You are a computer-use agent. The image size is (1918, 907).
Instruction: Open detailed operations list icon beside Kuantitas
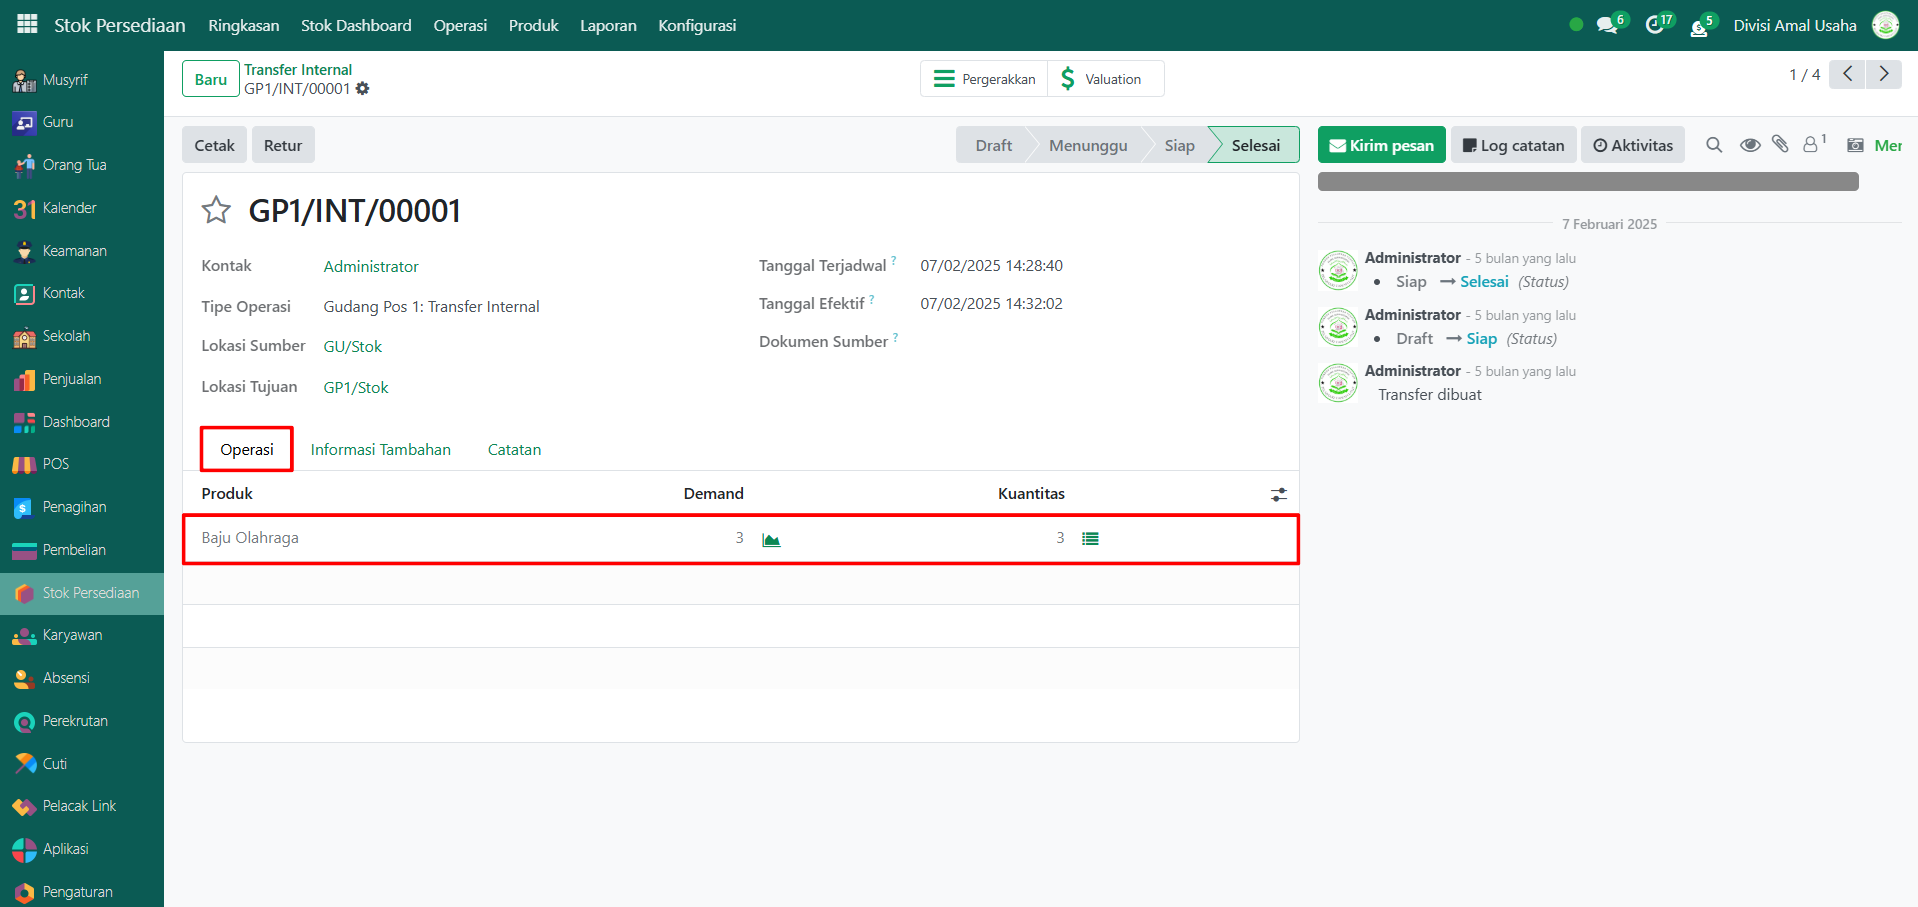pos(1090,539)
